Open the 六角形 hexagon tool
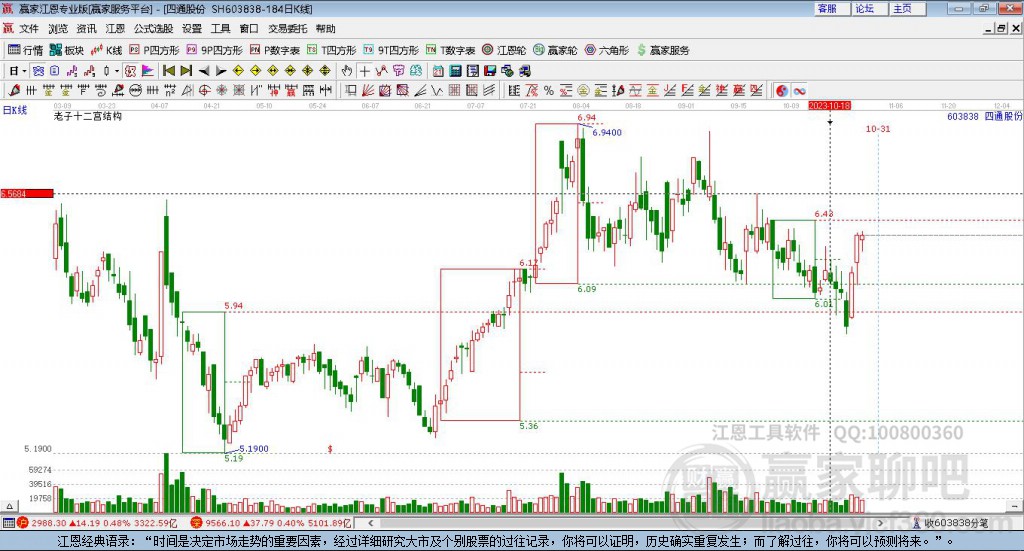 click(607, 50)
